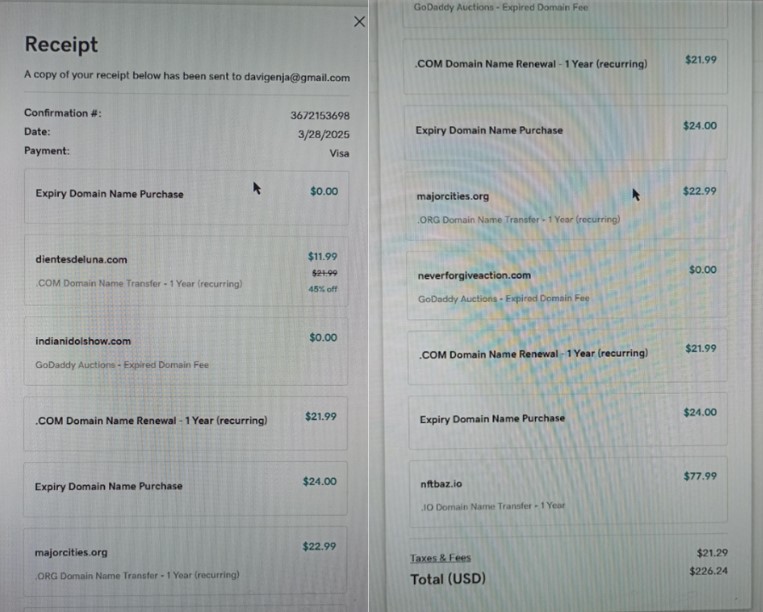This screenshot has width=763, height=612.
Task: Select confirmation number 3672153698
Action: (x=320, y=115)
